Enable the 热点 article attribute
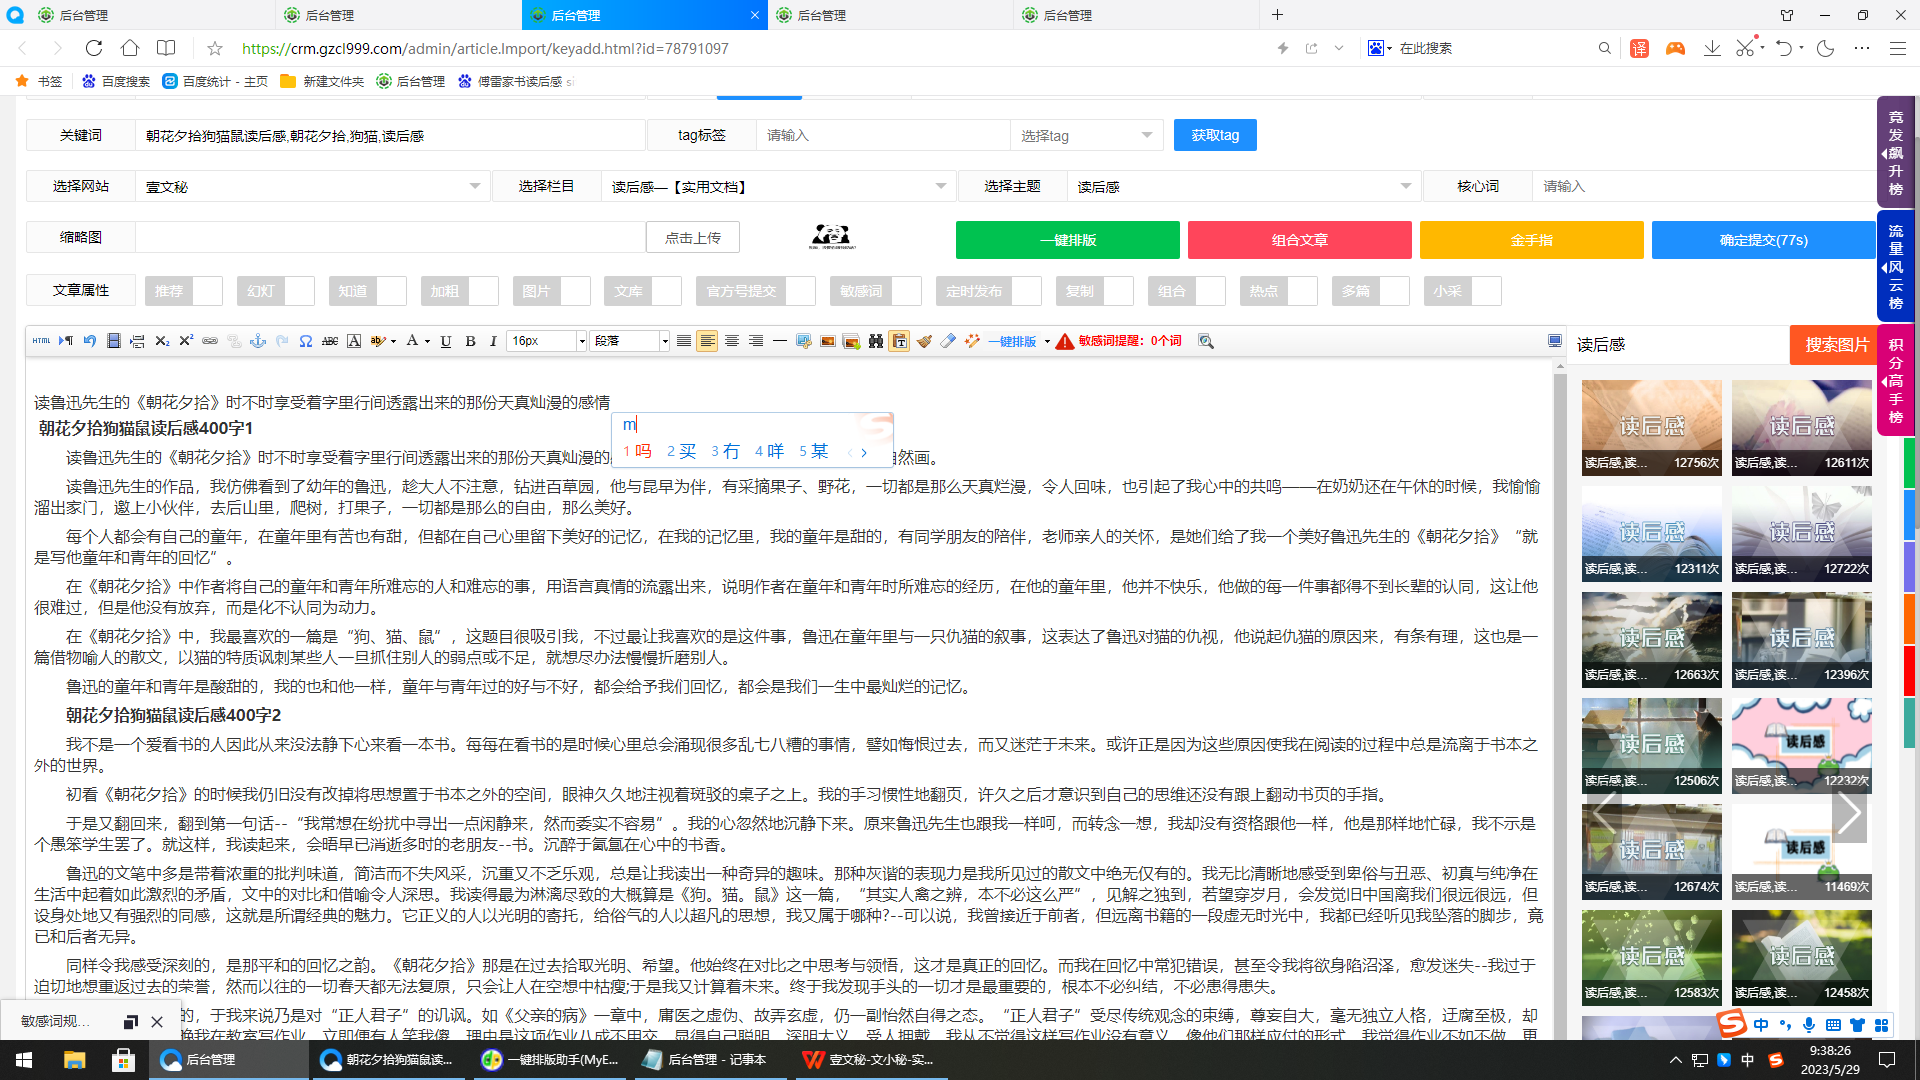Viewport: 1920px width, 1080px height. point(1278,291)
